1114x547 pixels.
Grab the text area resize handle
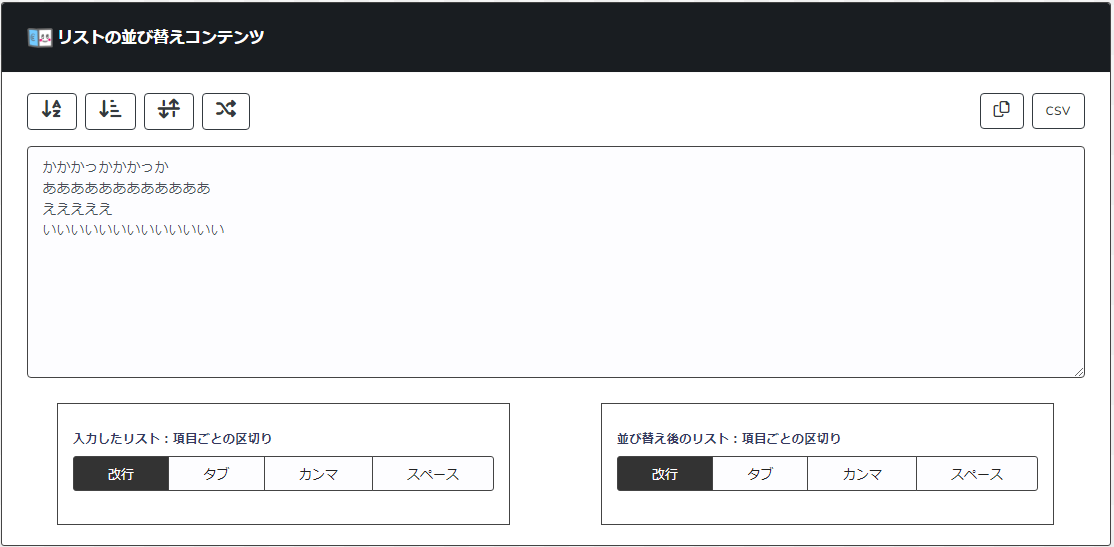point(1079,372)
